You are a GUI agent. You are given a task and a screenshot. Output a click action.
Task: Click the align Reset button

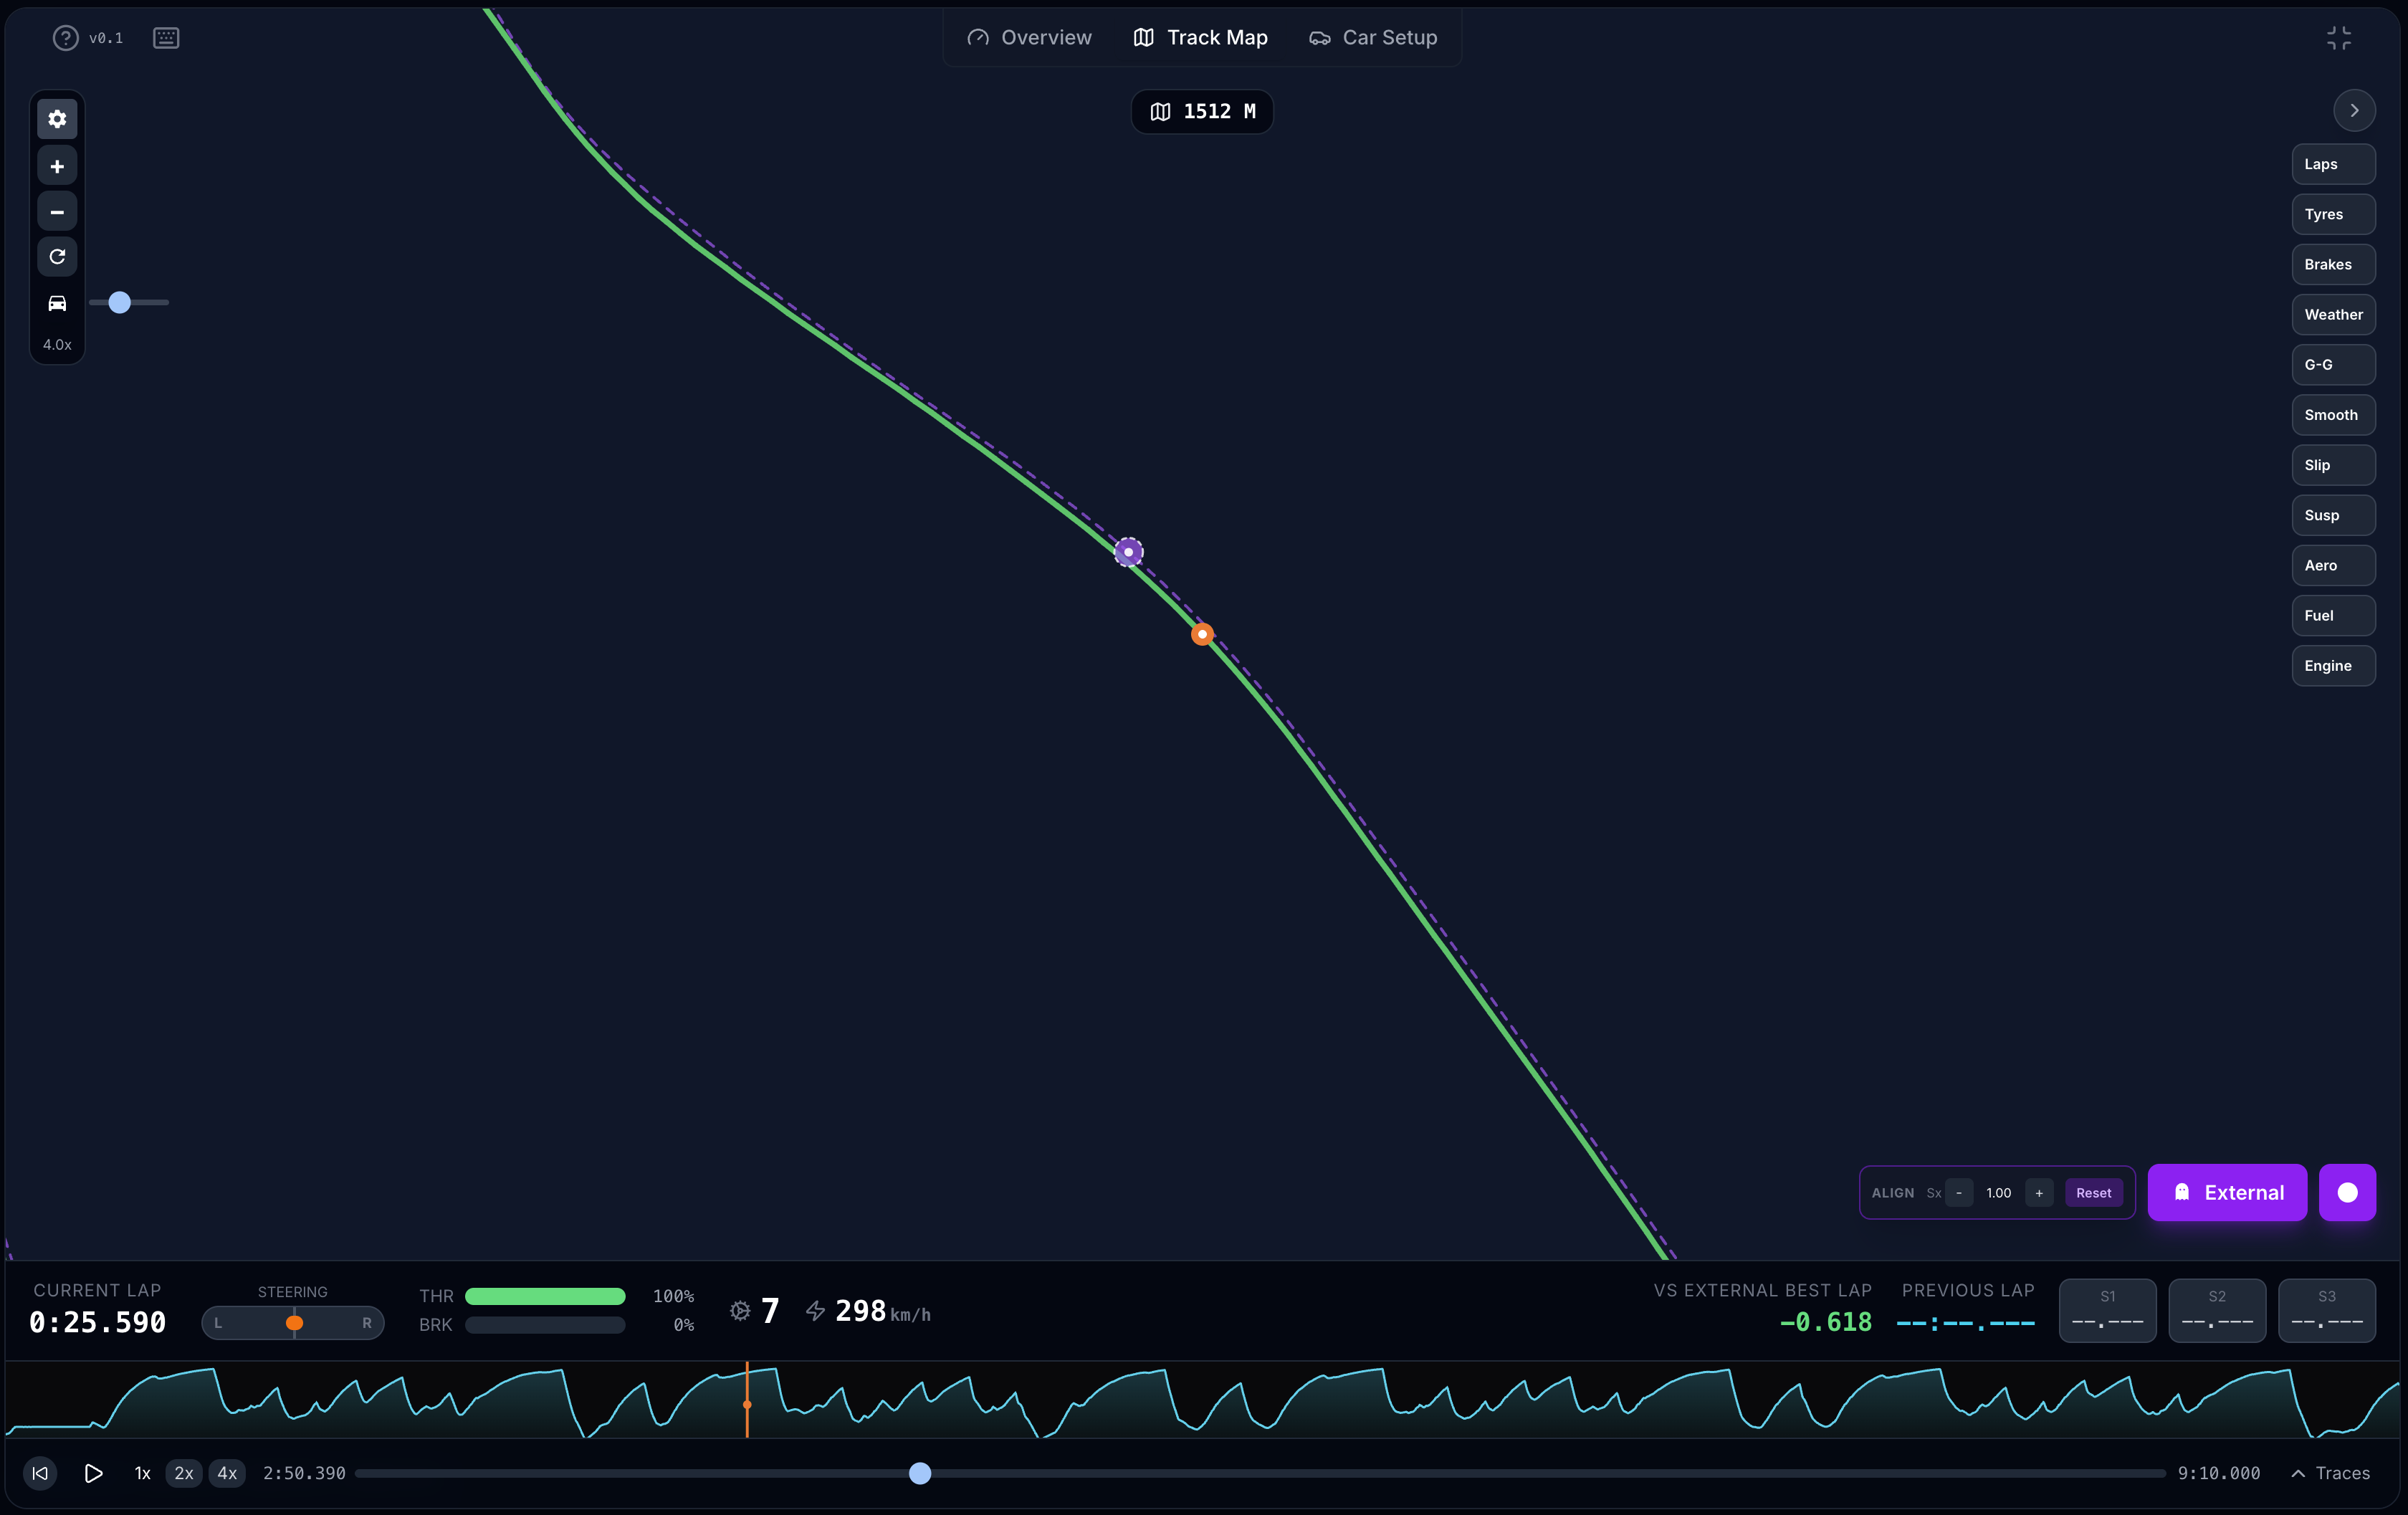pyautogui.click(x=2093, y=1193)
